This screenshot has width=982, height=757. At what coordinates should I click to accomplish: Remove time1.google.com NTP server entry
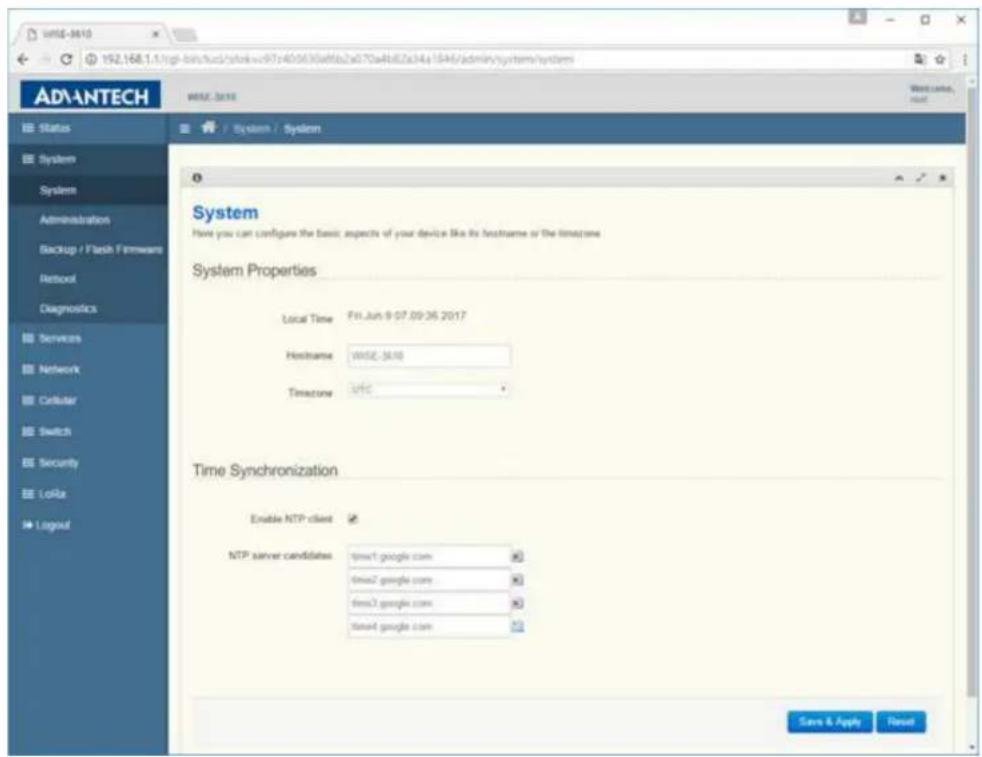[517, 557]
